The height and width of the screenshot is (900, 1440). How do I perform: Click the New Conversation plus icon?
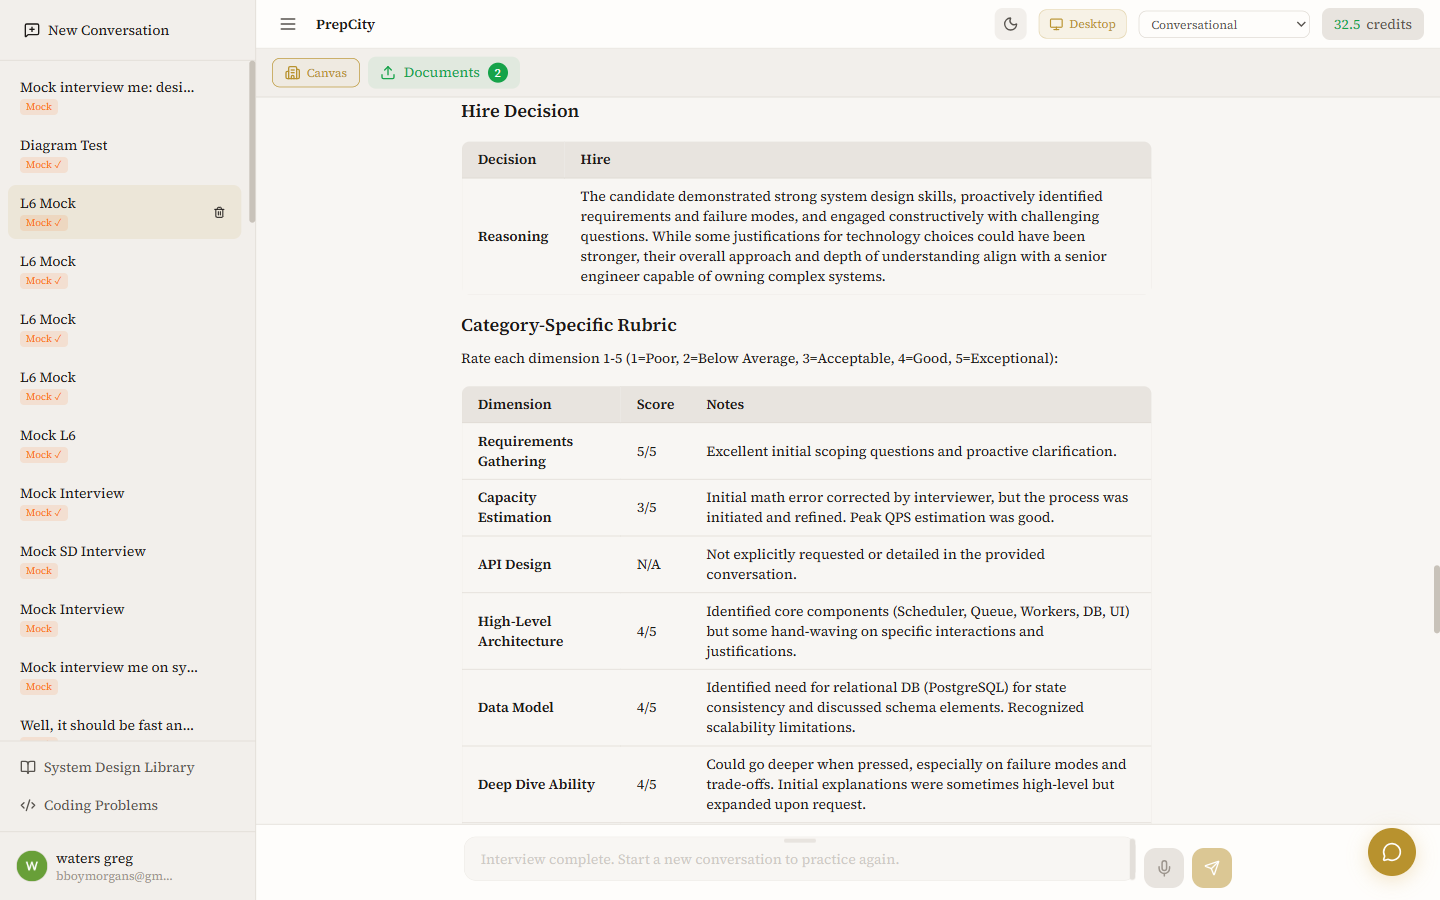coord(32,30)
